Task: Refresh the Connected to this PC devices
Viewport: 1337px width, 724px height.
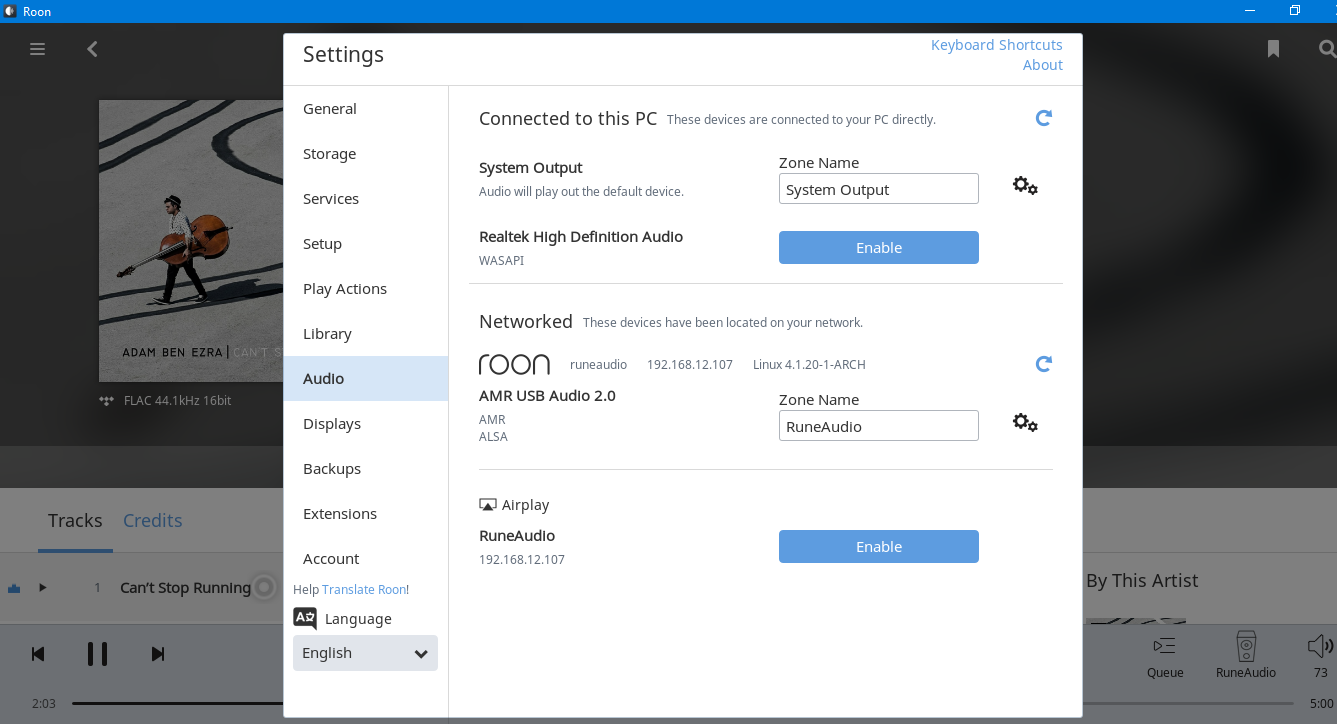Action: pos(1043,118)
